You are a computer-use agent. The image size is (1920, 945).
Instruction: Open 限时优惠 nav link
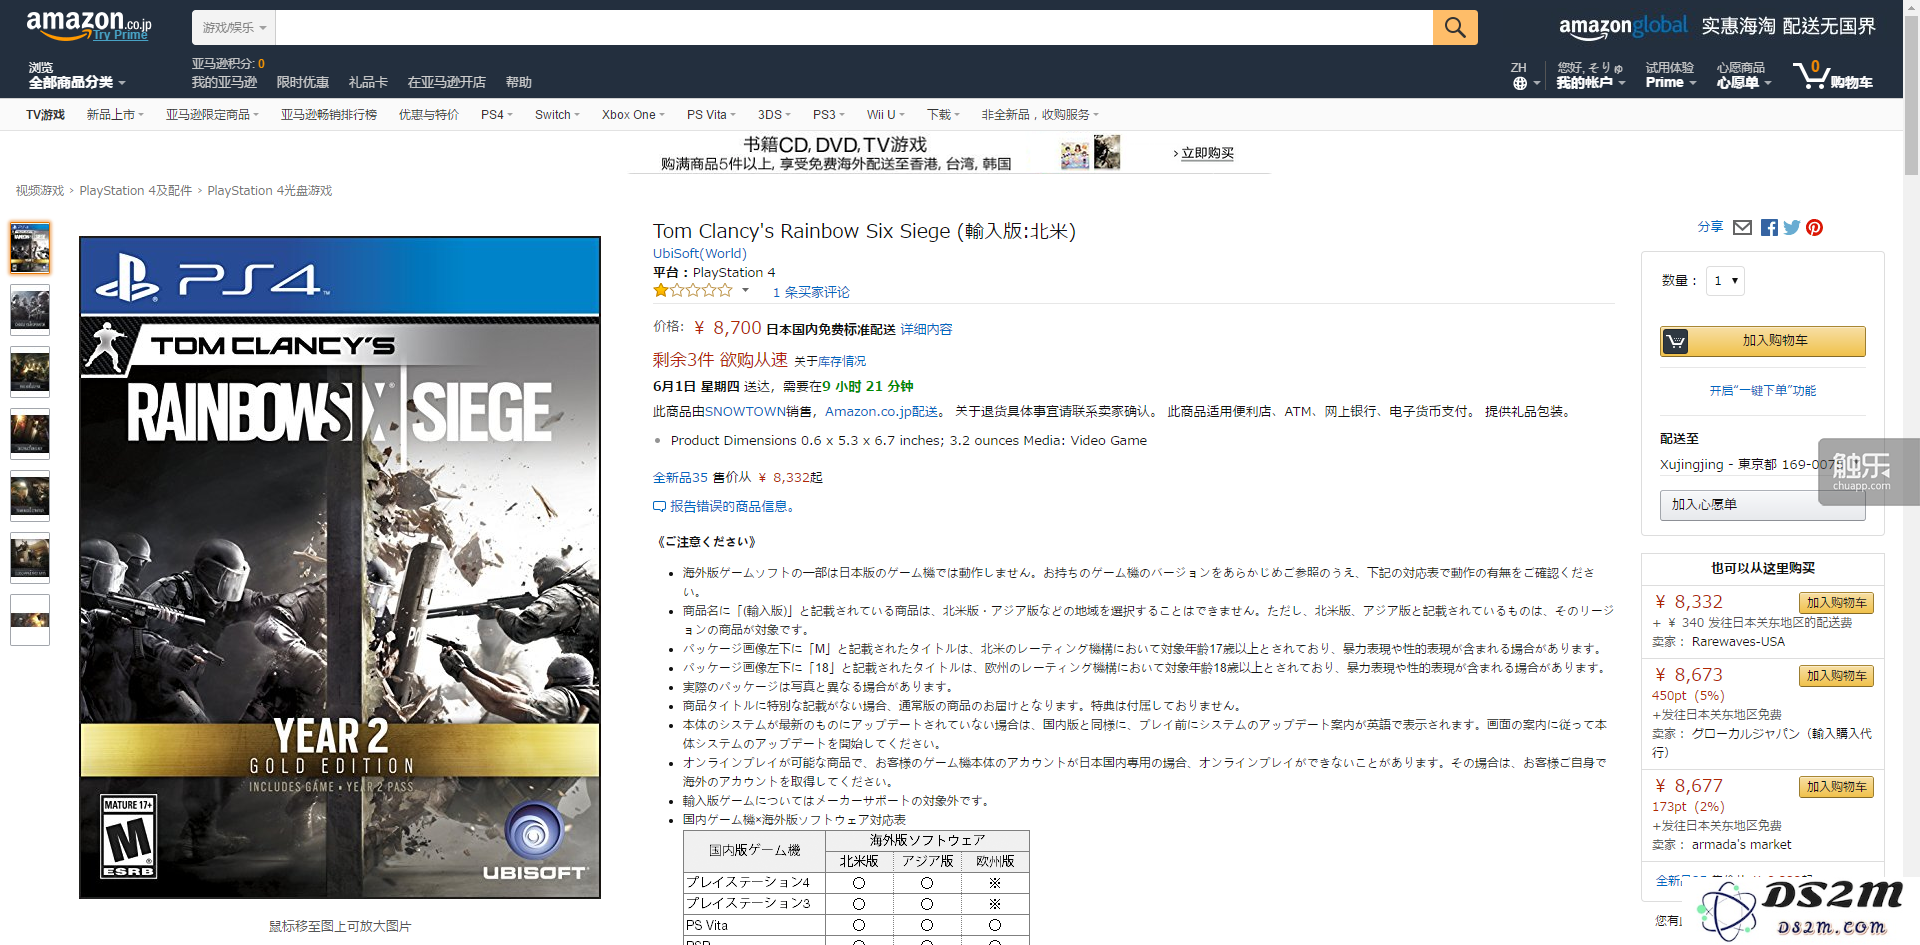(x=303, y=83)
